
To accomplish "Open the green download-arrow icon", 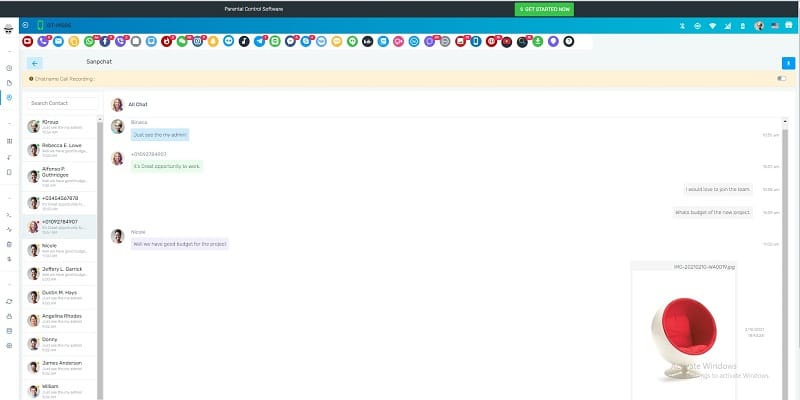I will (538, 41).
